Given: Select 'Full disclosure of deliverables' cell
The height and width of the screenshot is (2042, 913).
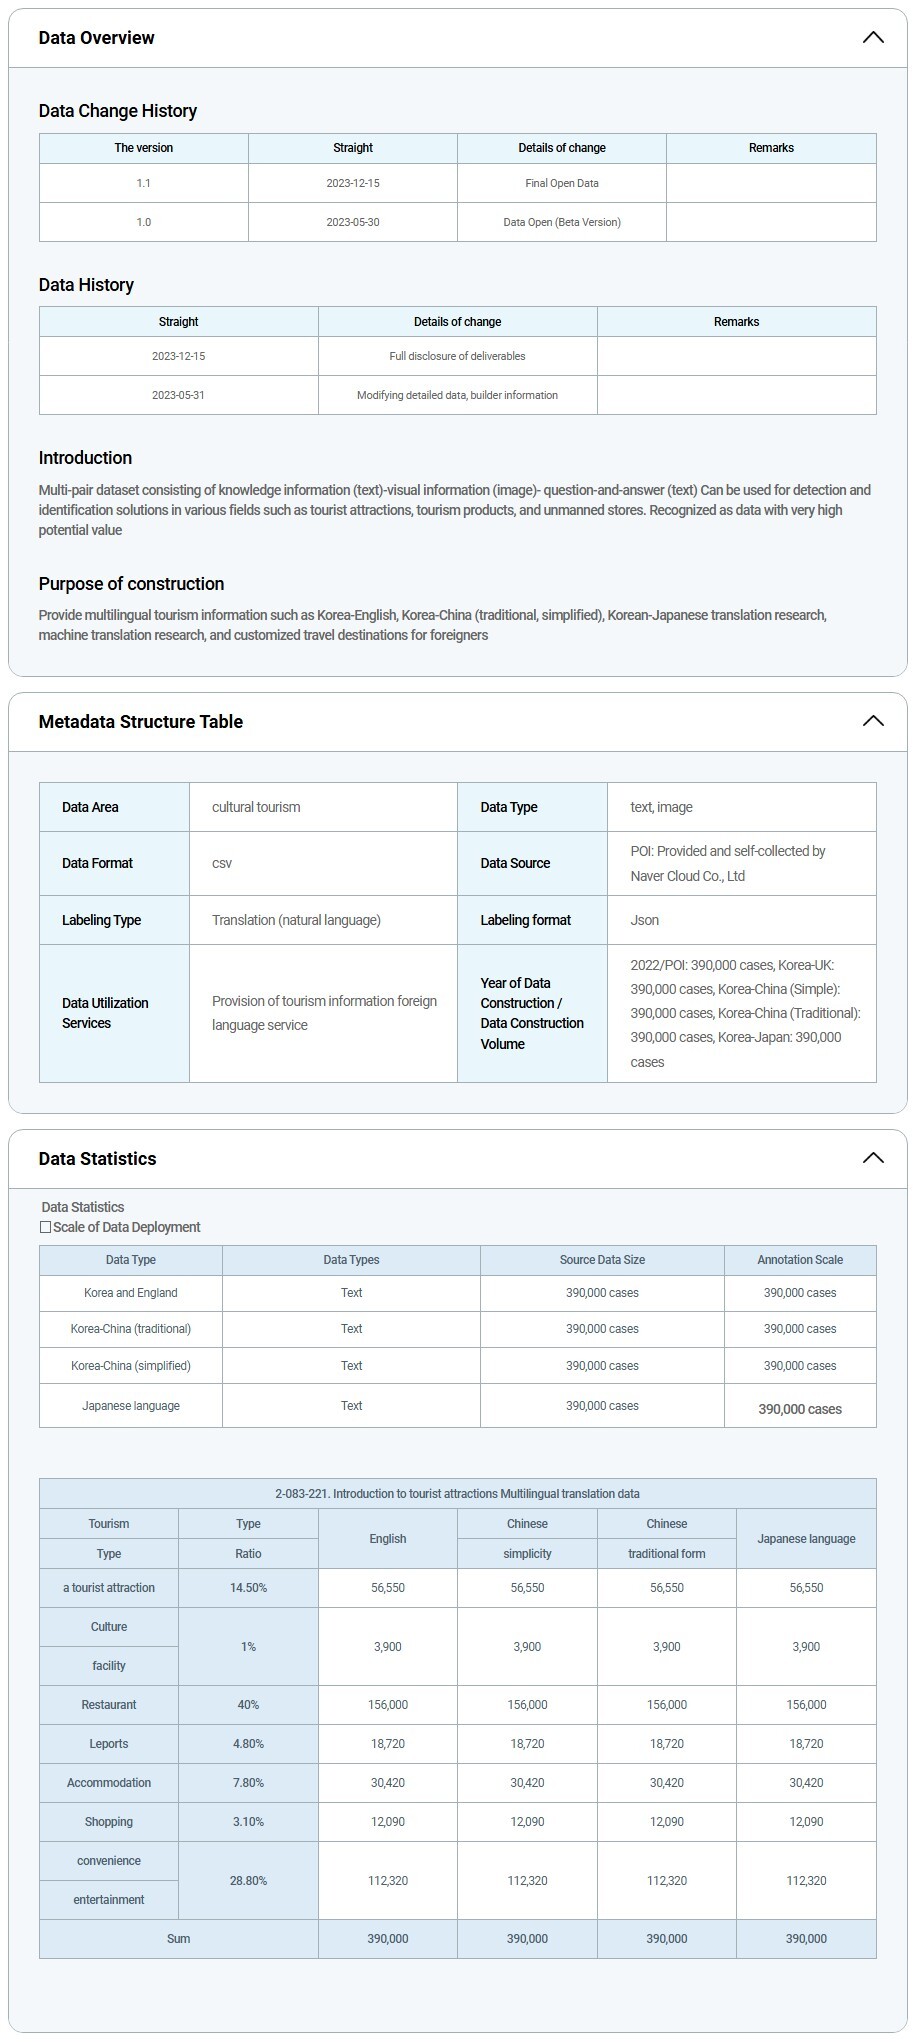Looking at the screenshot, I should tap(457, 356).
